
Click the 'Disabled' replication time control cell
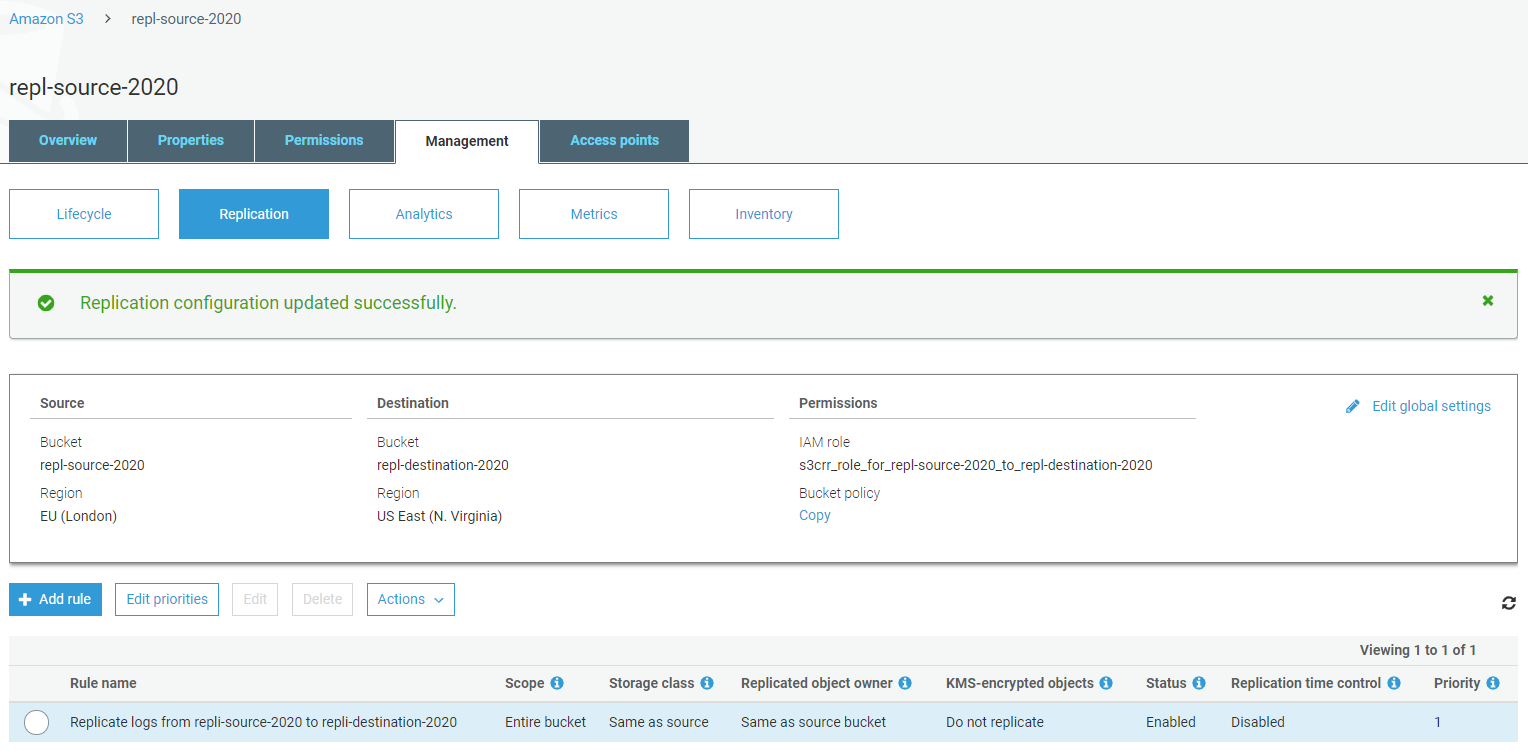(1258, 722)
